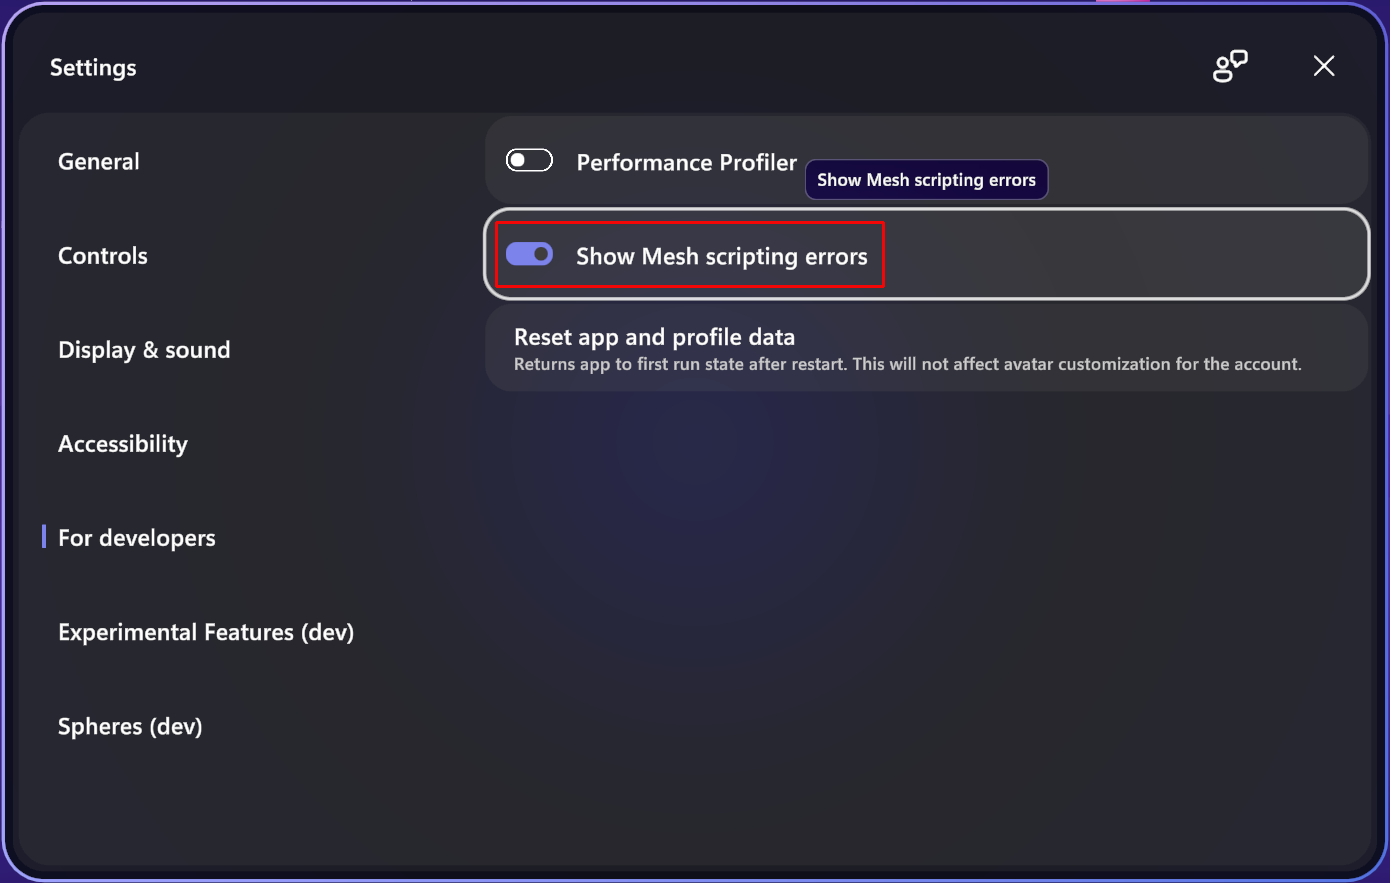View the Spheres (dev) section
The image size is (1390, 883).
tap(130, 726)
